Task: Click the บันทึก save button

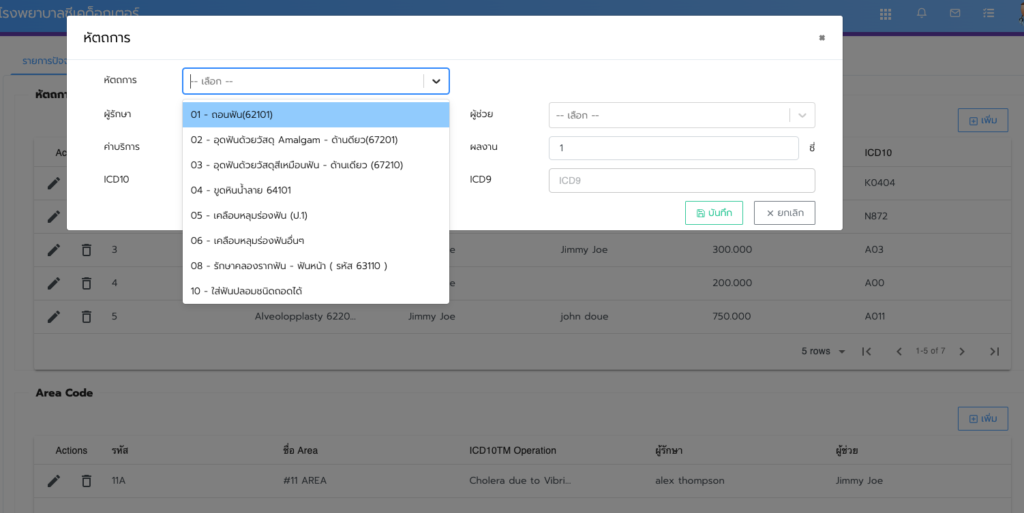Action: 714,213
